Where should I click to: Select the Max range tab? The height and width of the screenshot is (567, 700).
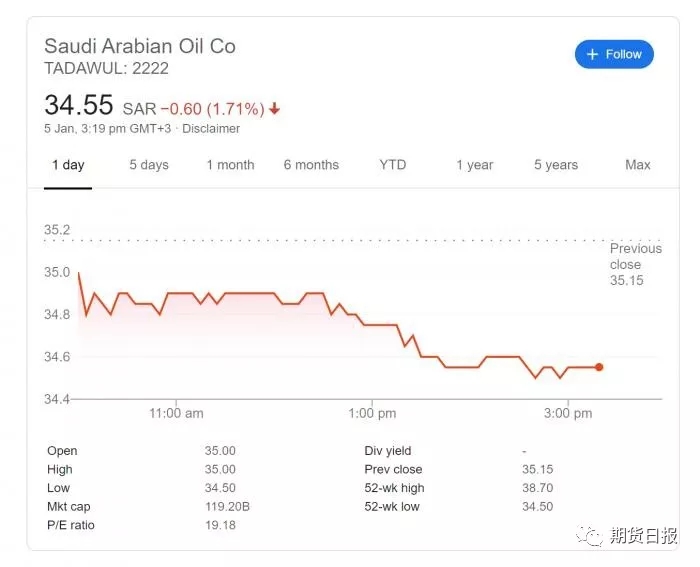pyautogui.click(x=638, y=165)
